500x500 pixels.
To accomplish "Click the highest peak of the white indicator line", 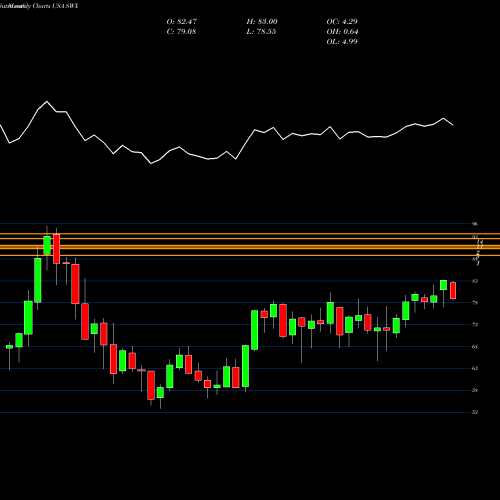I will (x=47, y=101).
